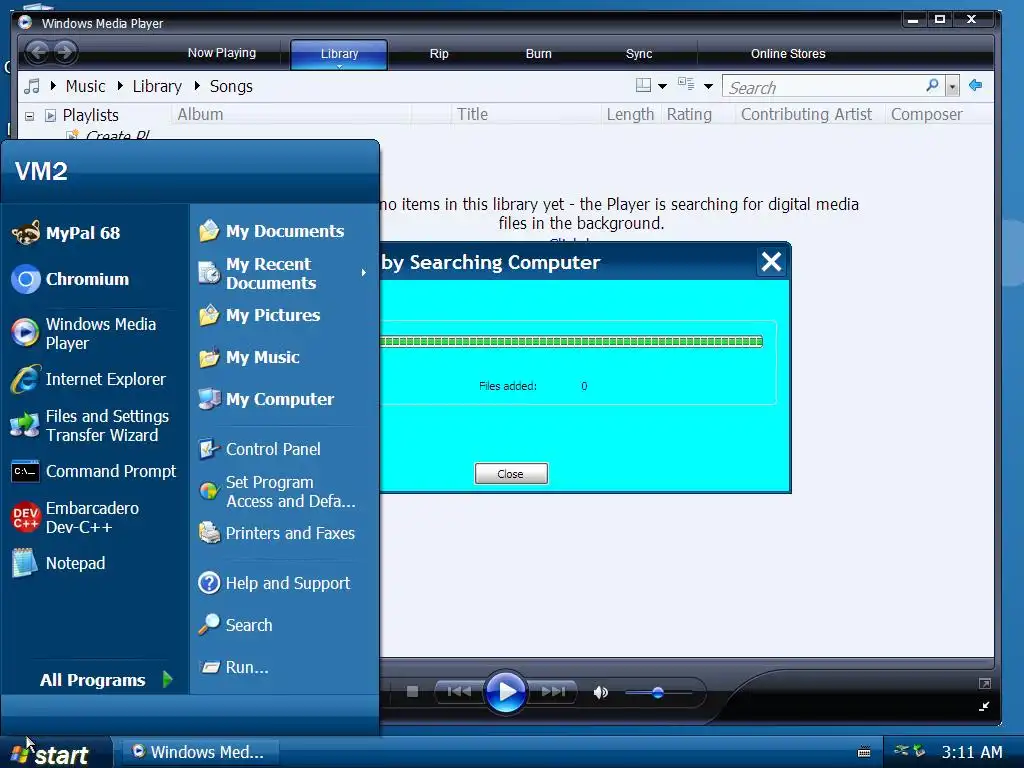Screen dimensions: 1024x768
Task: Switch to the Now Playing tab
Action: tap(221, 53)
